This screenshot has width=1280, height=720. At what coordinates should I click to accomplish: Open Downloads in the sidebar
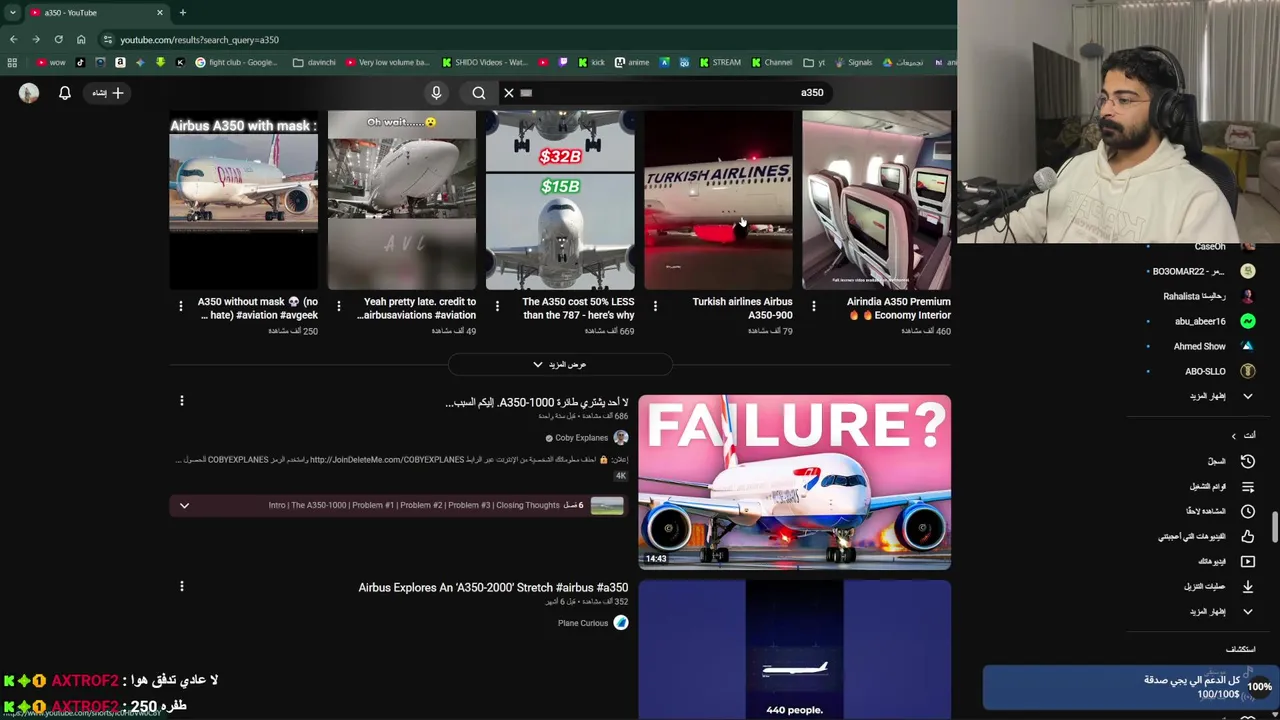[1219, 586]
